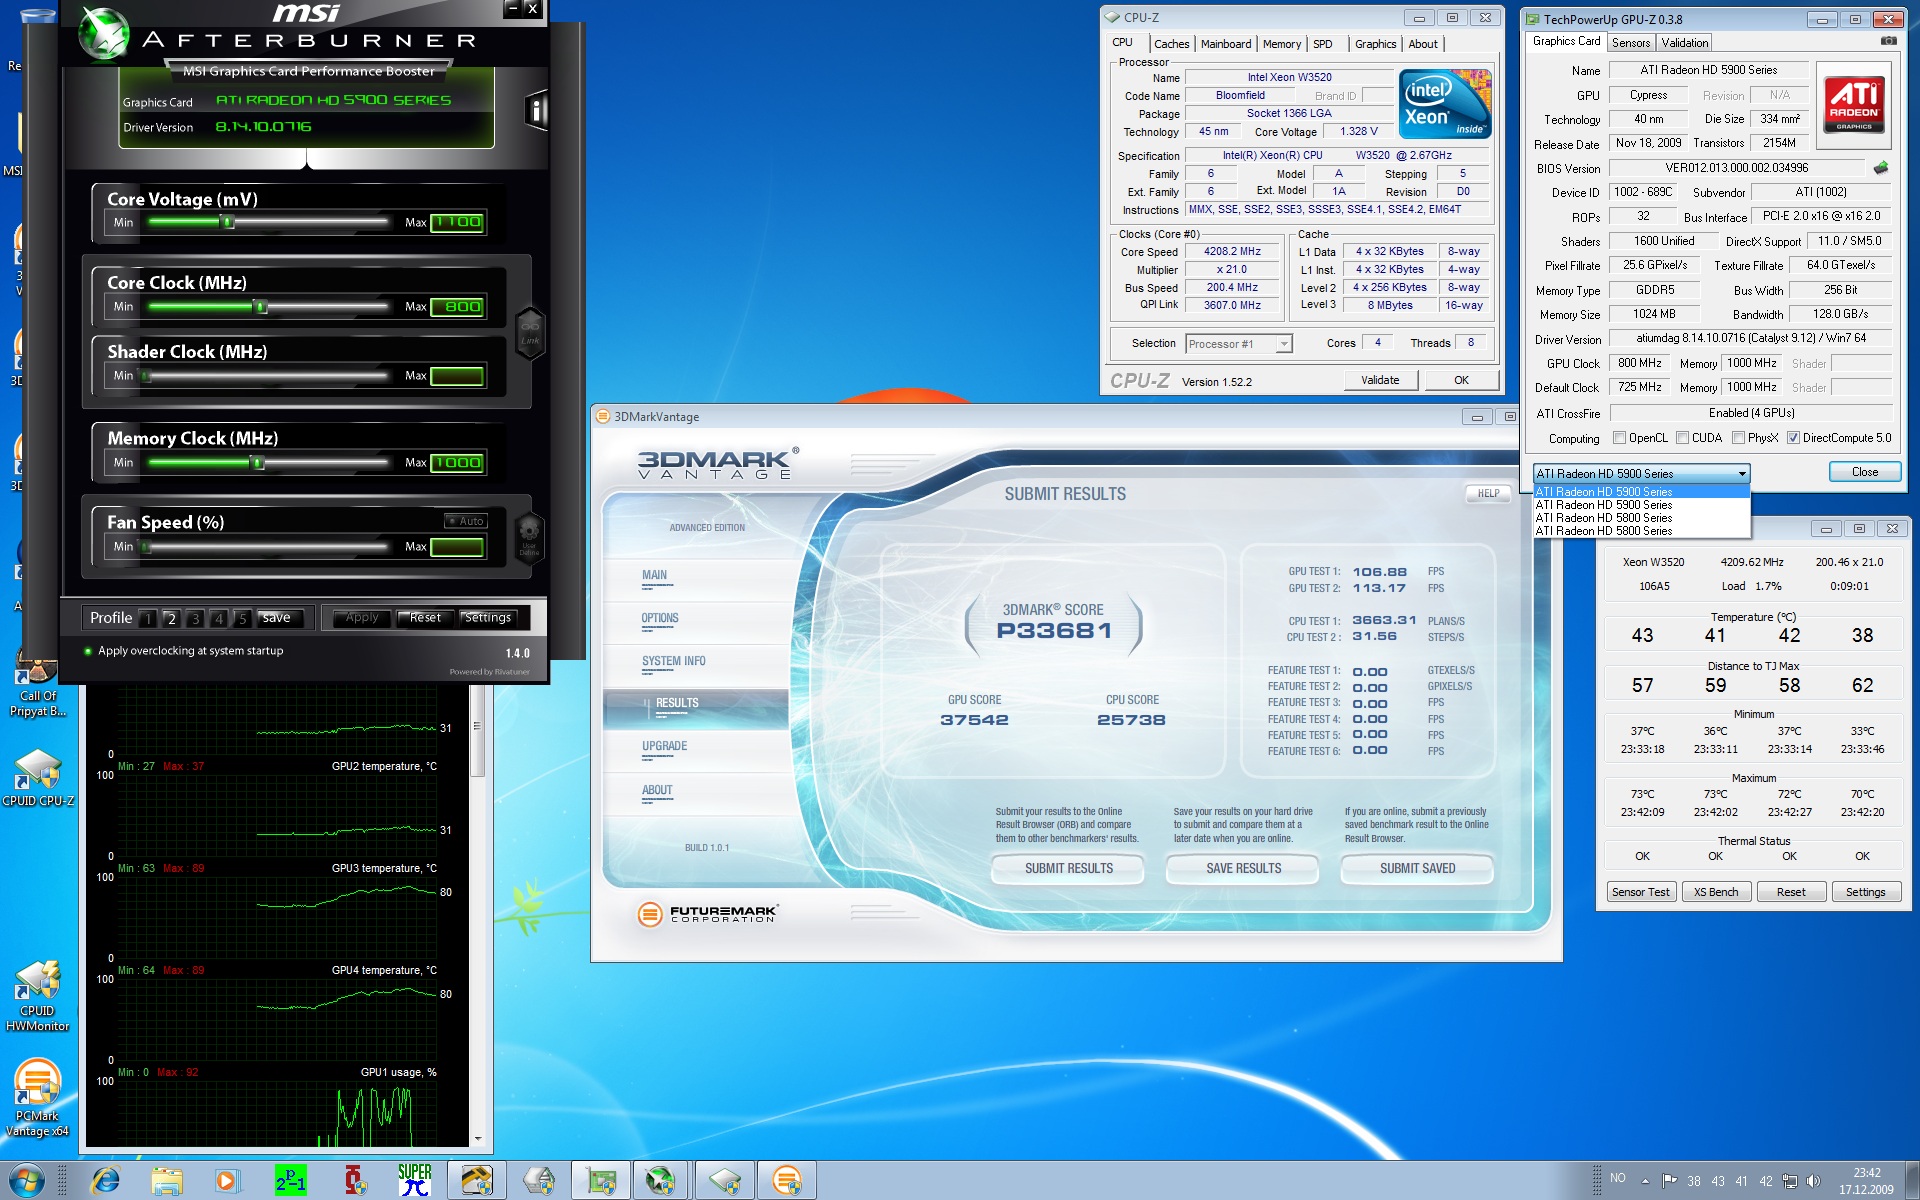Go to OPTIONS in the 3DMark sidebar

(x=660, y=618)
